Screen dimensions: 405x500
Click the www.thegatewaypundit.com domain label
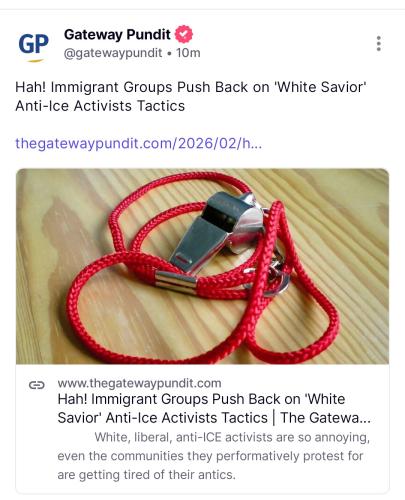[x=139, y=383]
